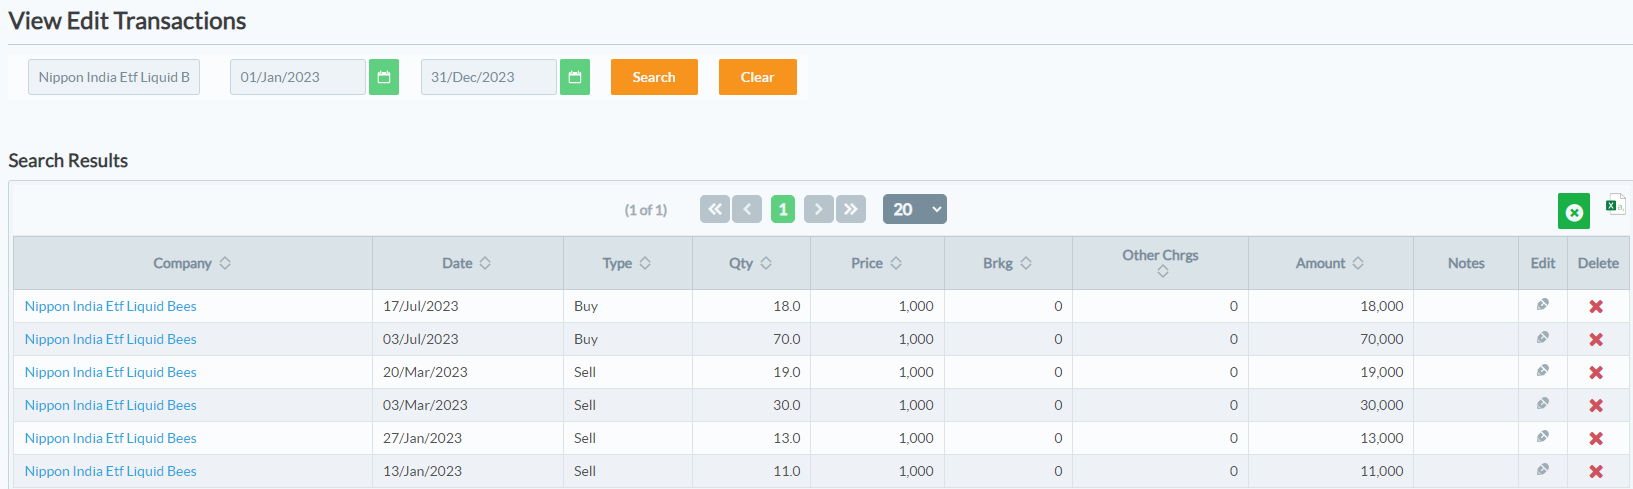1633x489 pixels.
Task: Go to previous page of results
Action: pyautogui.click(x=747, y=209)
